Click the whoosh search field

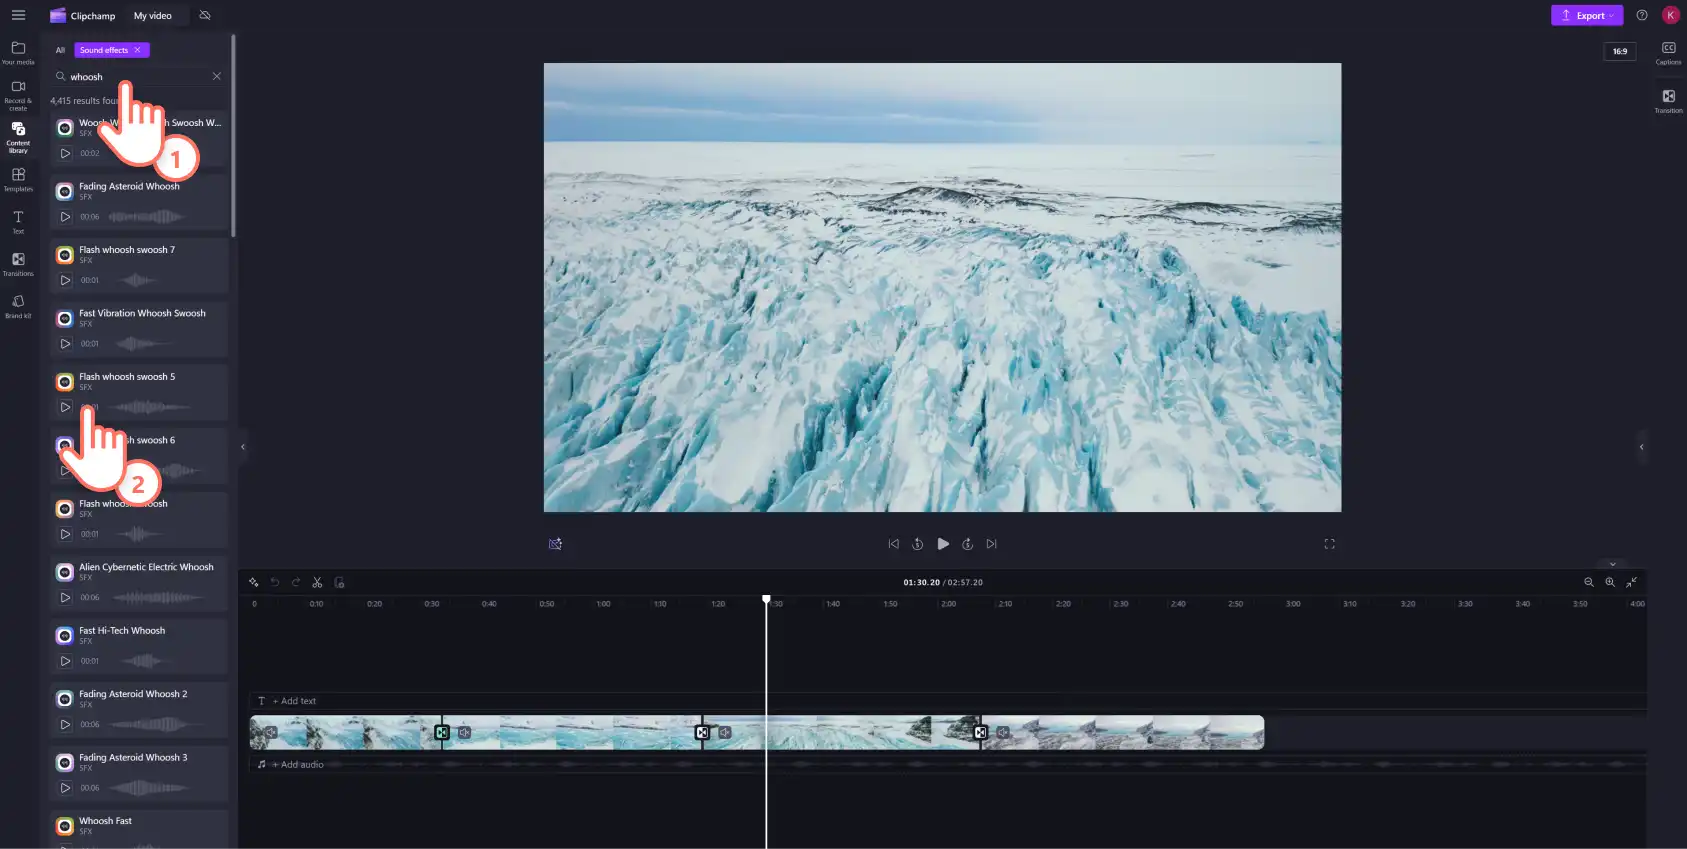pyautogui.click(x=139, y=76)
